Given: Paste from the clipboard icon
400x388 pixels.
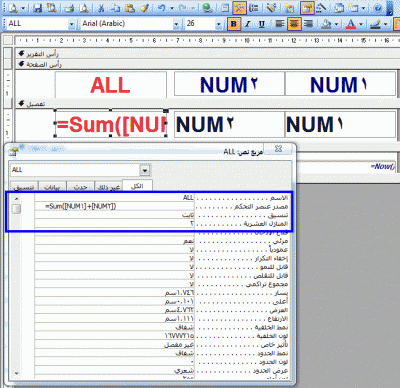Looking at the screenshot, I should [x=130, y=8].
